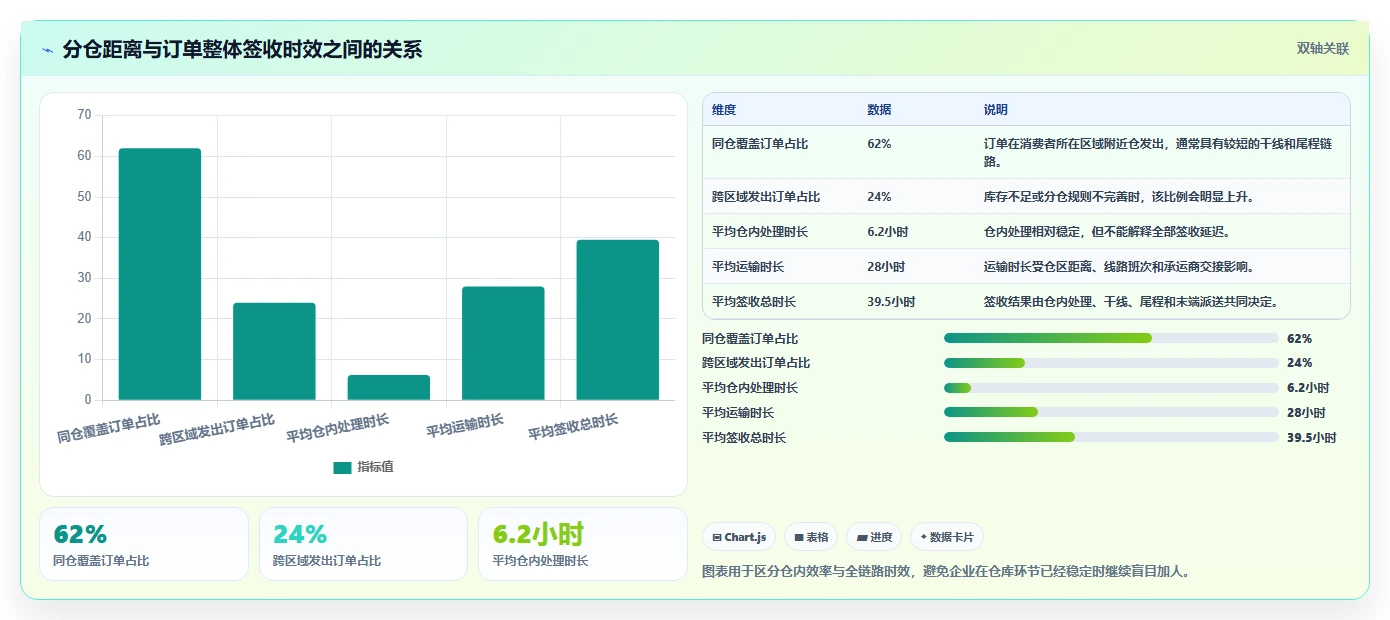
Task: Click the 维度 column header in the table
Action: [x=724, y=110]
